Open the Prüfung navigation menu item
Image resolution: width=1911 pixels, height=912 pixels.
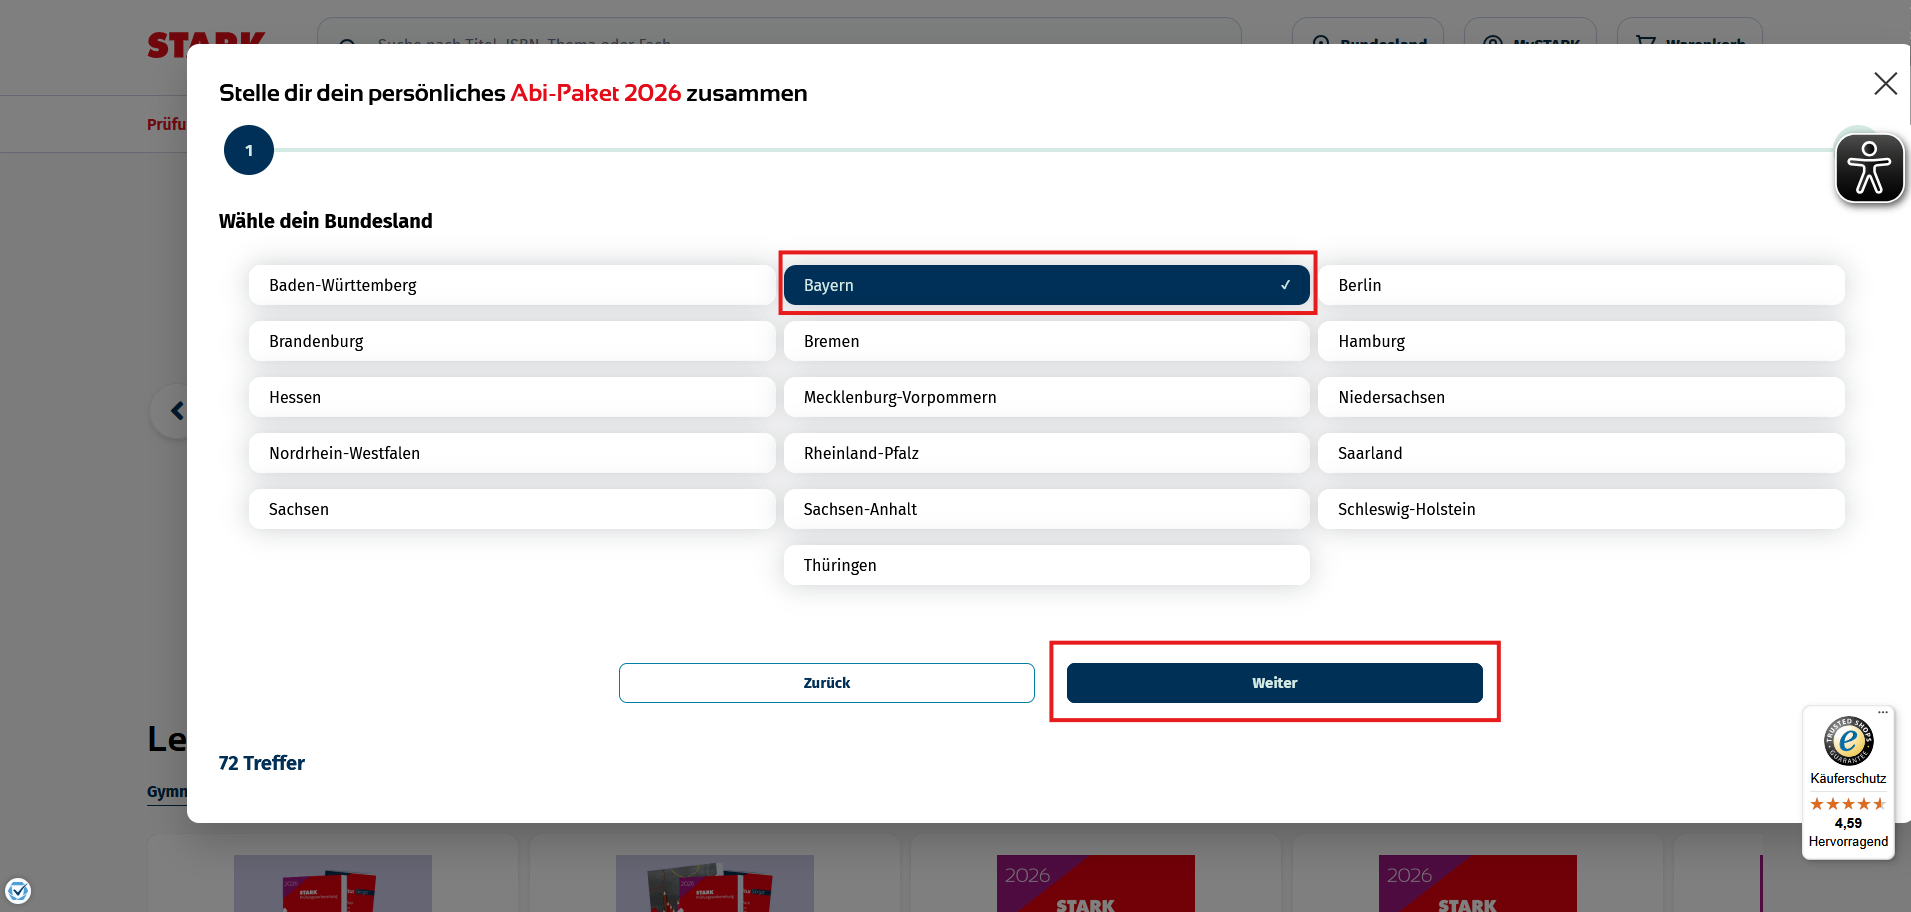[x=166, y=124]
